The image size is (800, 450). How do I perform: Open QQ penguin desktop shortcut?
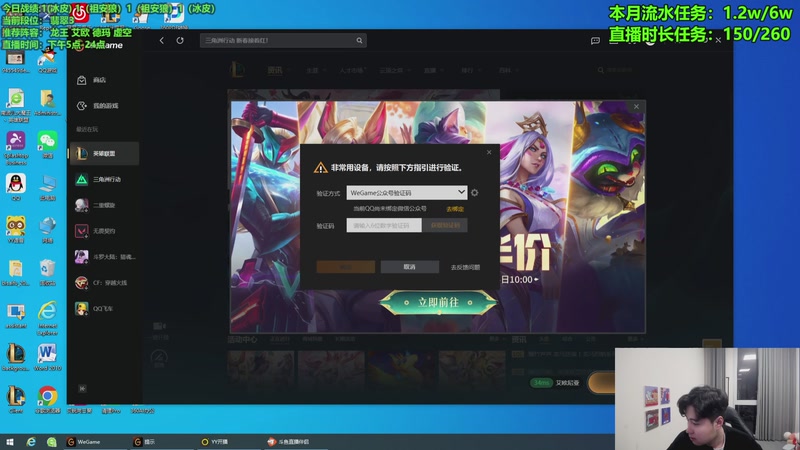point(16,187)
